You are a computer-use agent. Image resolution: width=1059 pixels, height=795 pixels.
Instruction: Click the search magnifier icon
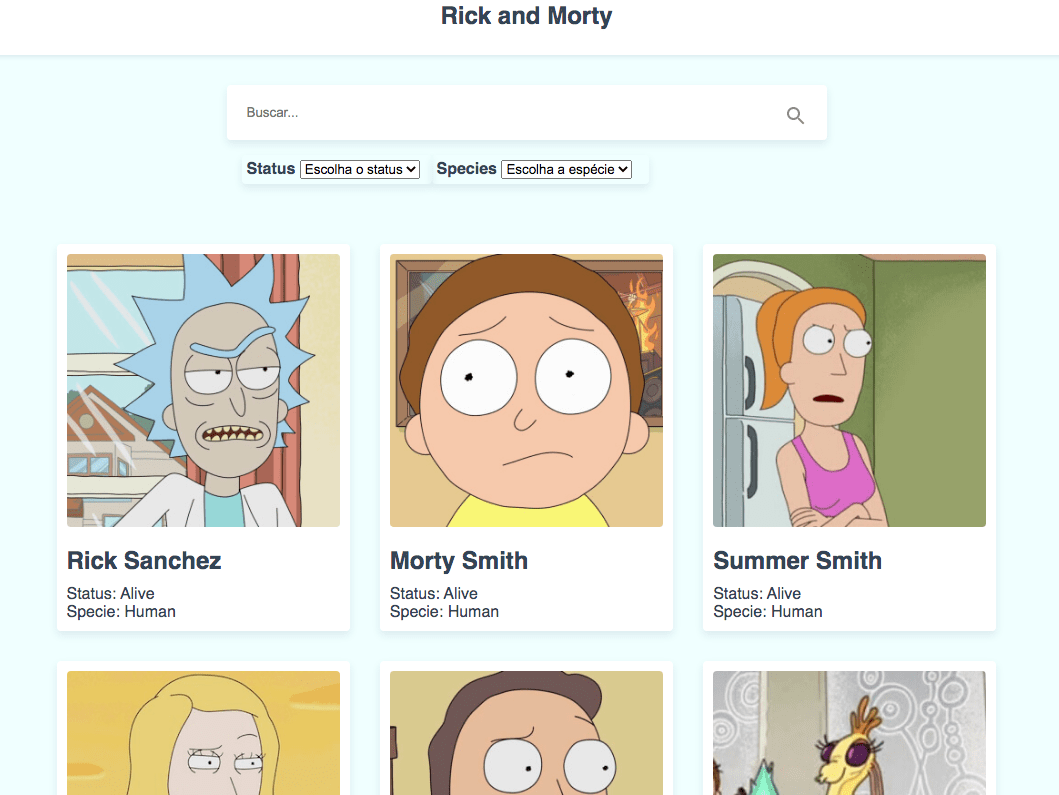coord(795,115)
